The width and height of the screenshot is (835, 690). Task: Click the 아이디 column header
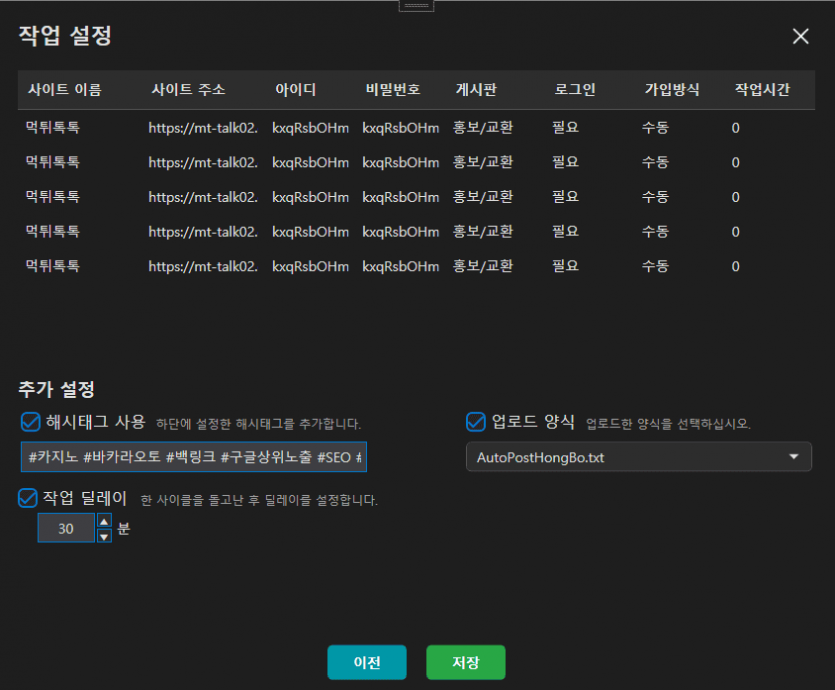295,90
